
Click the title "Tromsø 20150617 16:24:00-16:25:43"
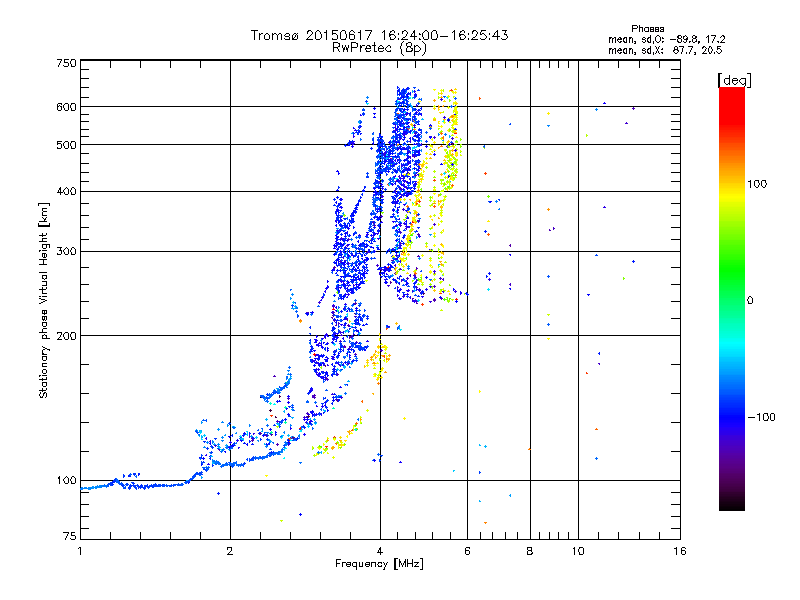coord(379,35)
